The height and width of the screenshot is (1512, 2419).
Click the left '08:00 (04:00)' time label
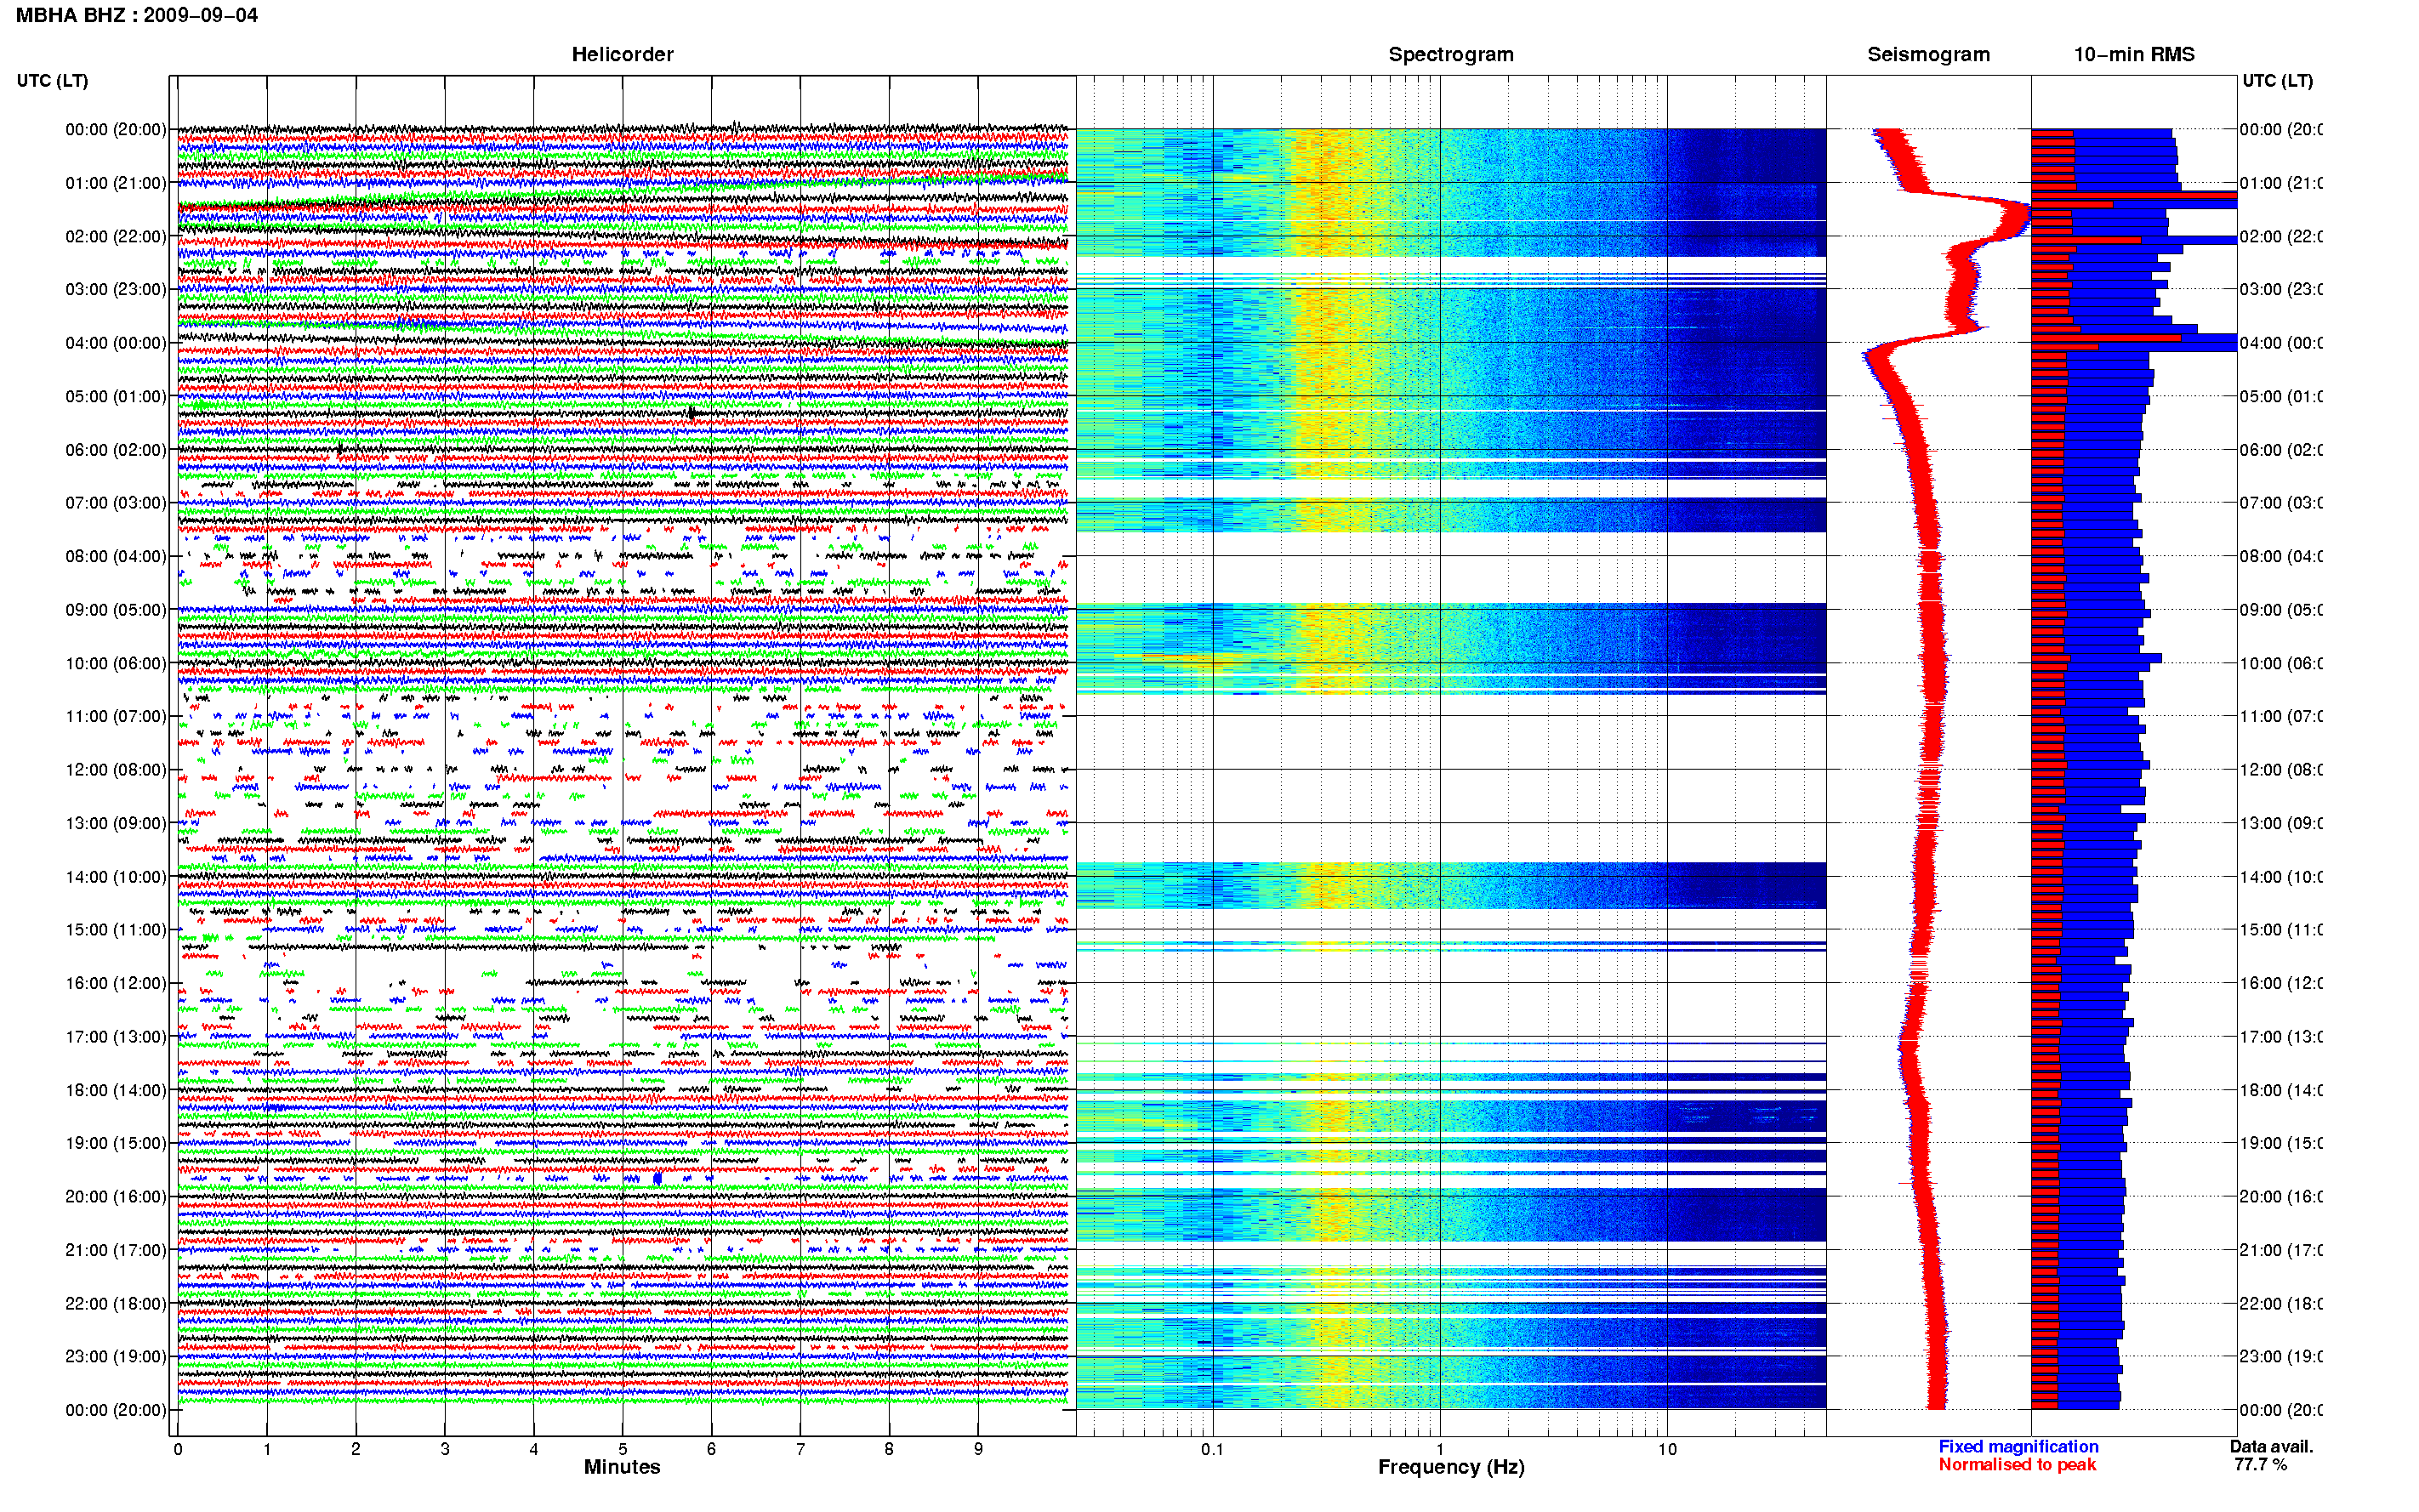[x=115, y=556]
